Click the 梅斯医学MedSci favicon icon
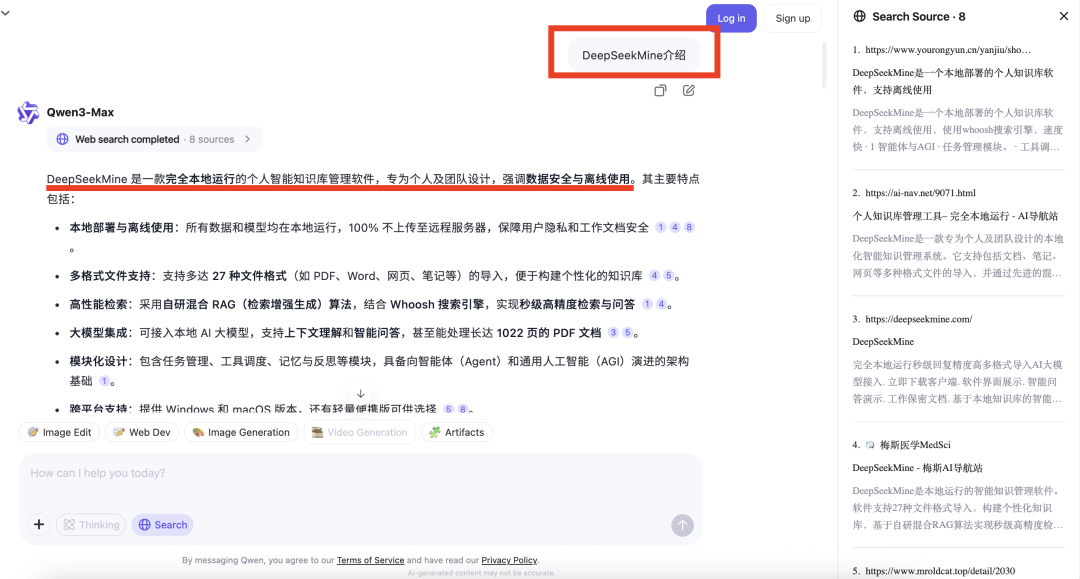This screenshot has height=579, width=1080. click(x=870, y=445)
